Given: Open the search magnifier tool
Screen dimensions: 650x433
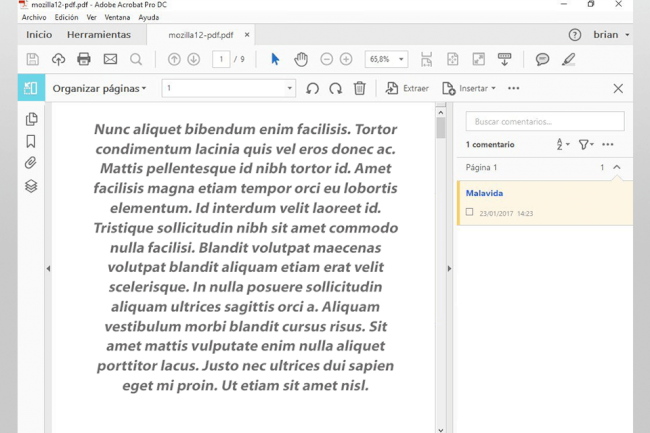Looking at the screenshot, I should (136, 60).
